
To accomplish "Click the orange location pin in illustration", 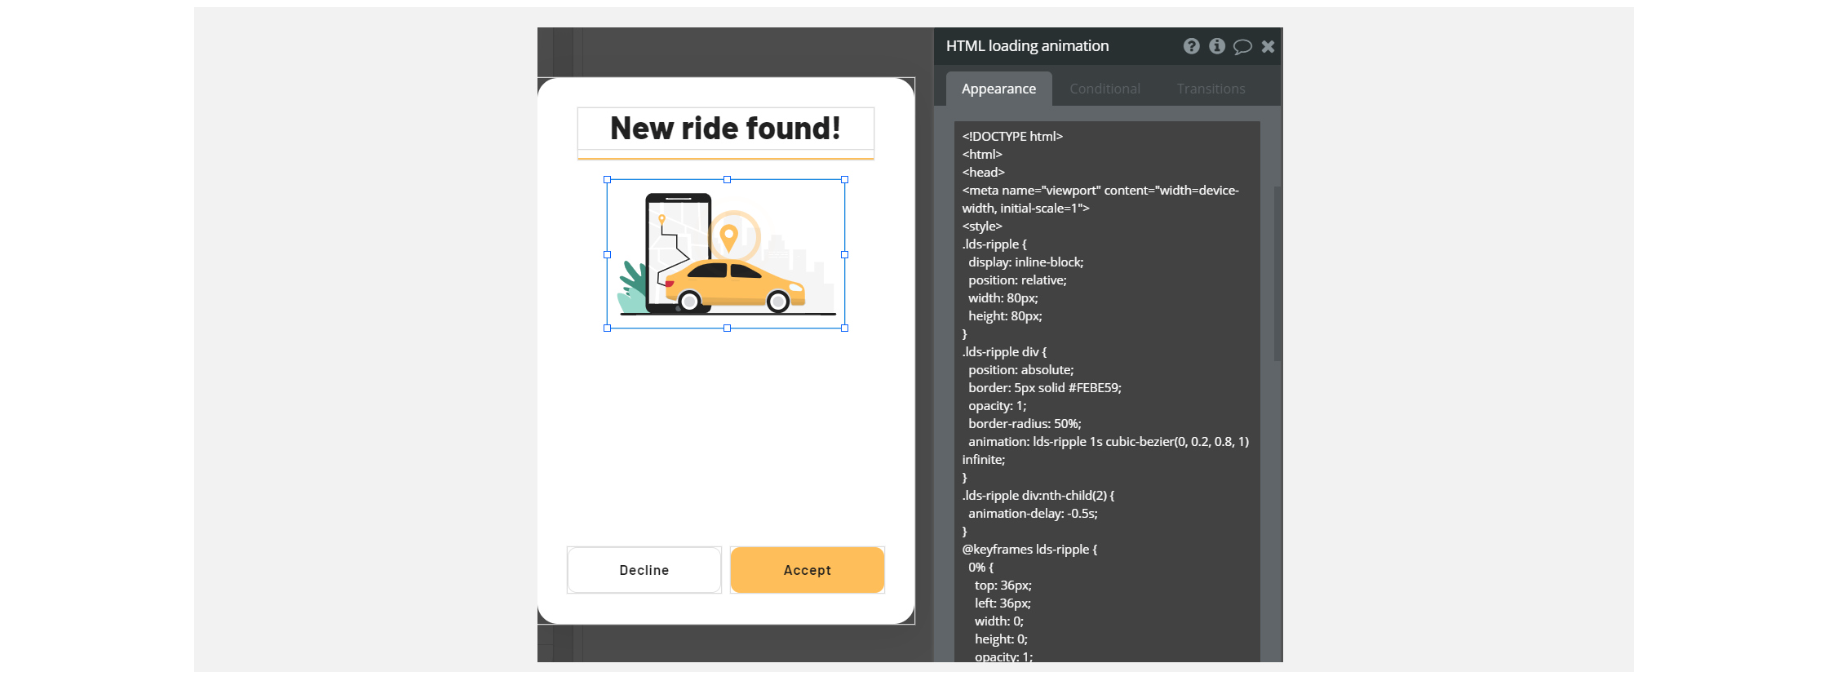I will pyautogui.click(x=729, y=238).
